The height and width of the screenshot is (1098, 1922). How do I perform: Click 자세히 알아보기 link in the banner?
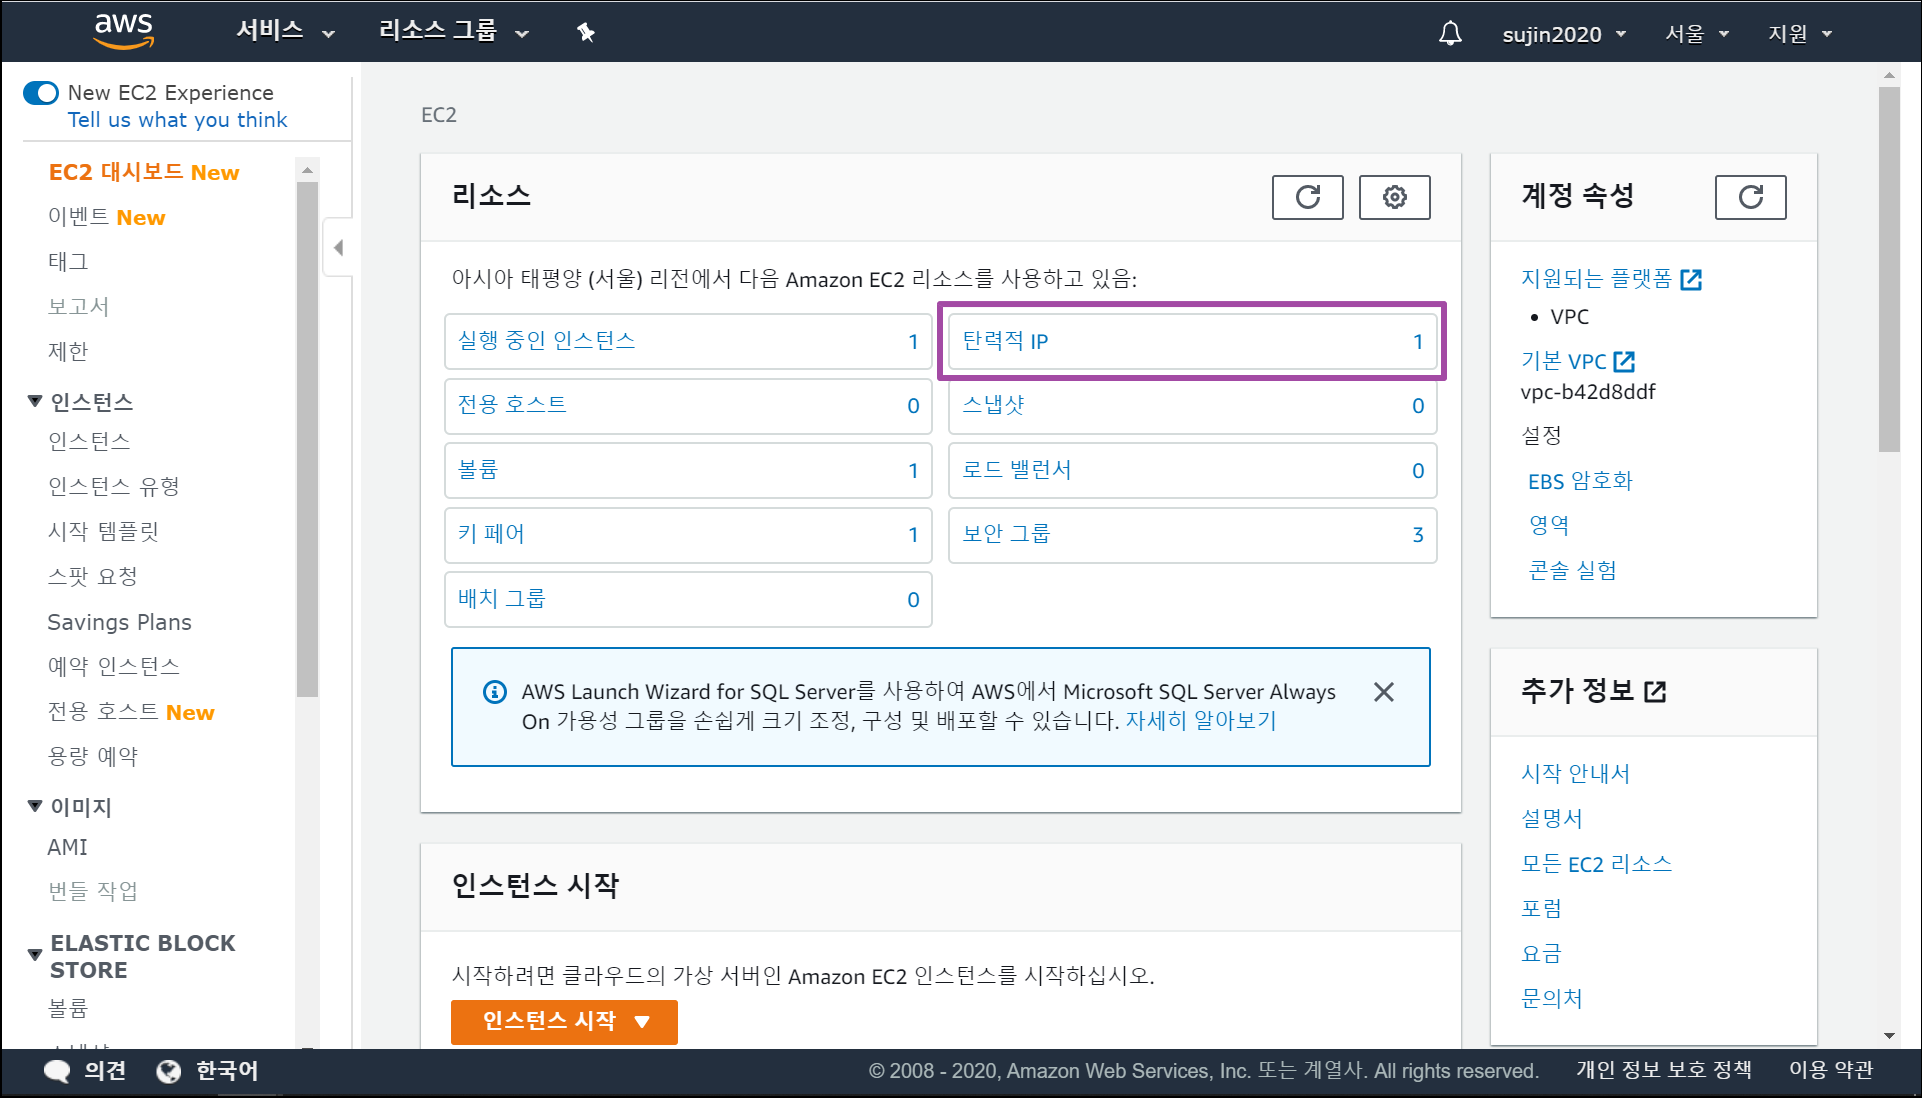[1201, 721]
